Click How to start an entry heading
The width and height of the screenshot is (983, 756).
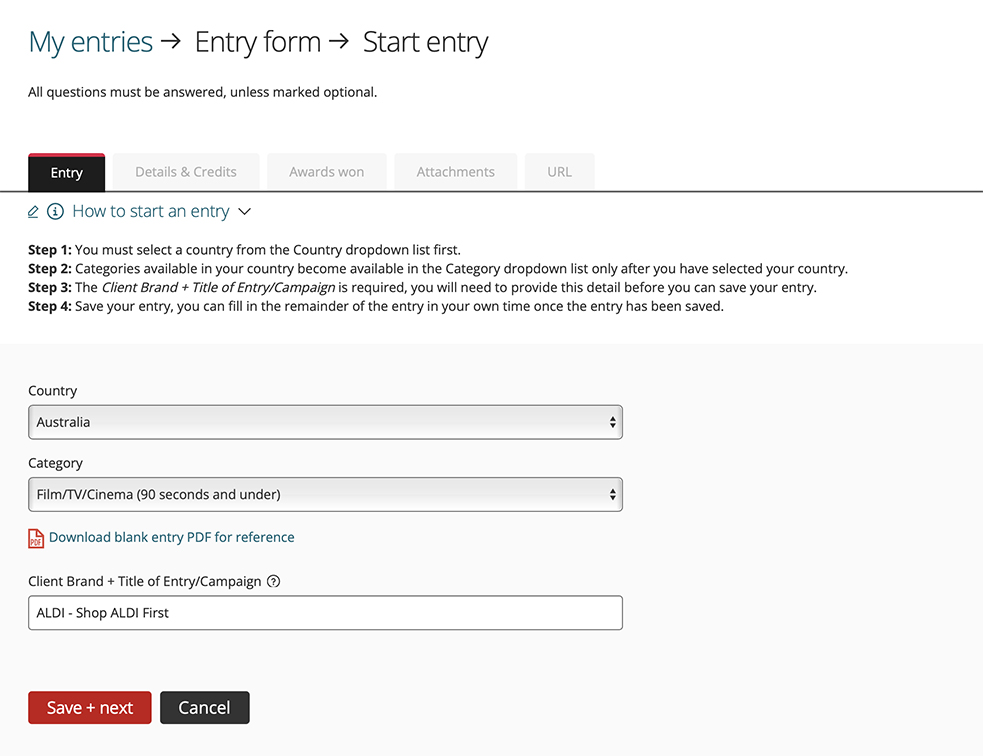(x=151, y=211)
